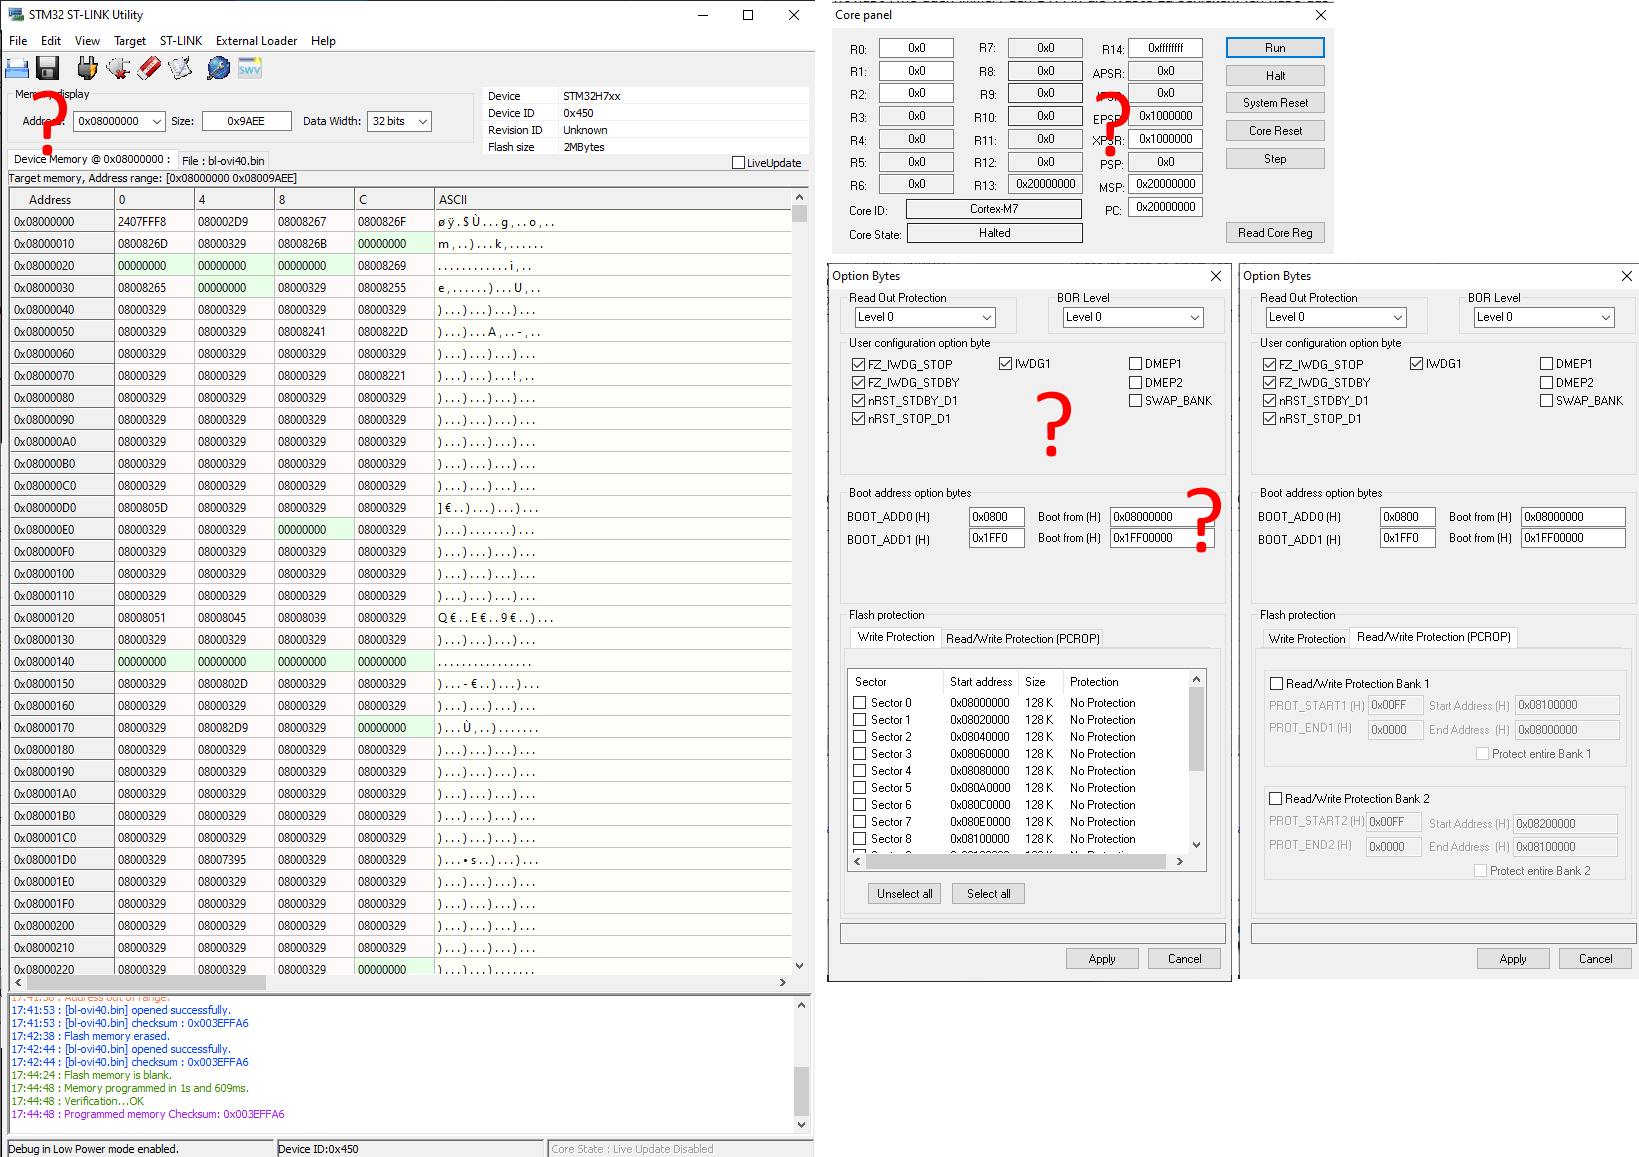The width and height of the screenshot is (1639, 1157).
Task: Click Select all sectors button
Action: (988, 894)
